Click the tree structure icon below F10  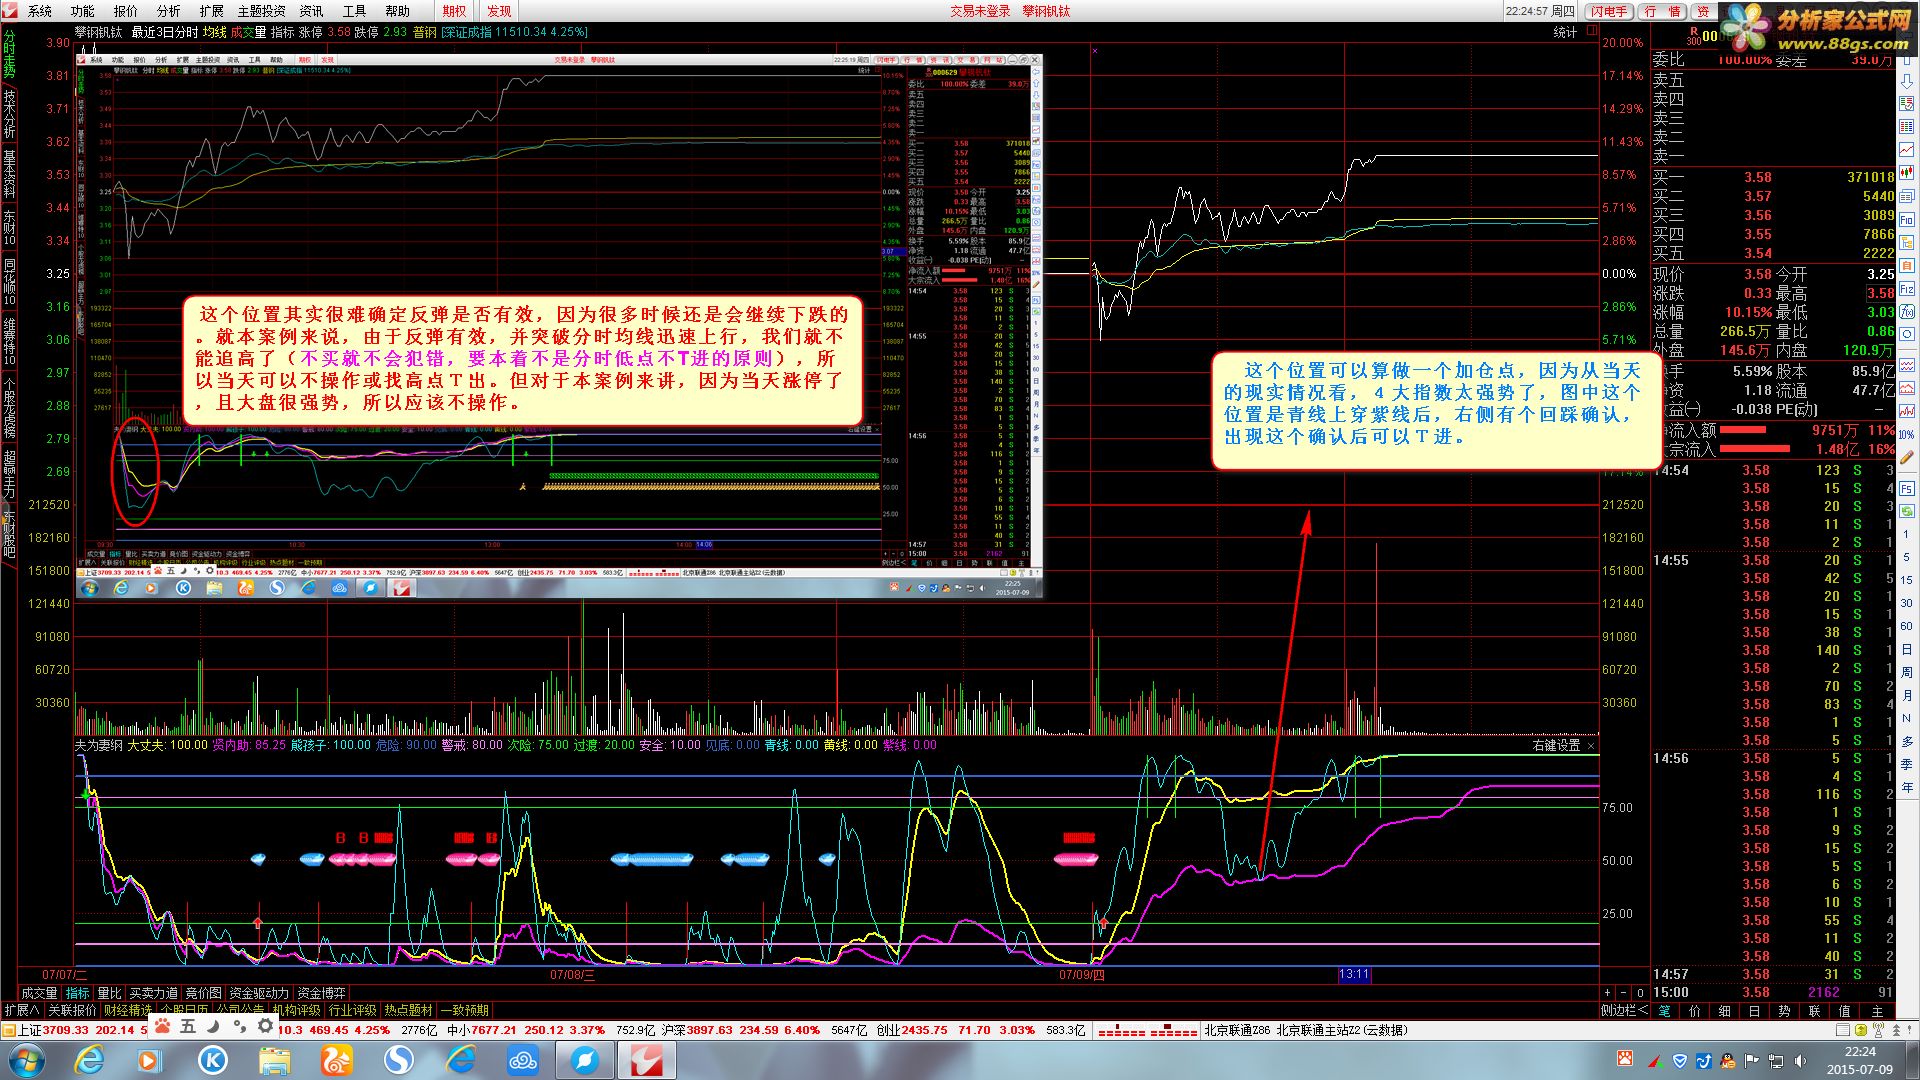[x=1907, y=242]
